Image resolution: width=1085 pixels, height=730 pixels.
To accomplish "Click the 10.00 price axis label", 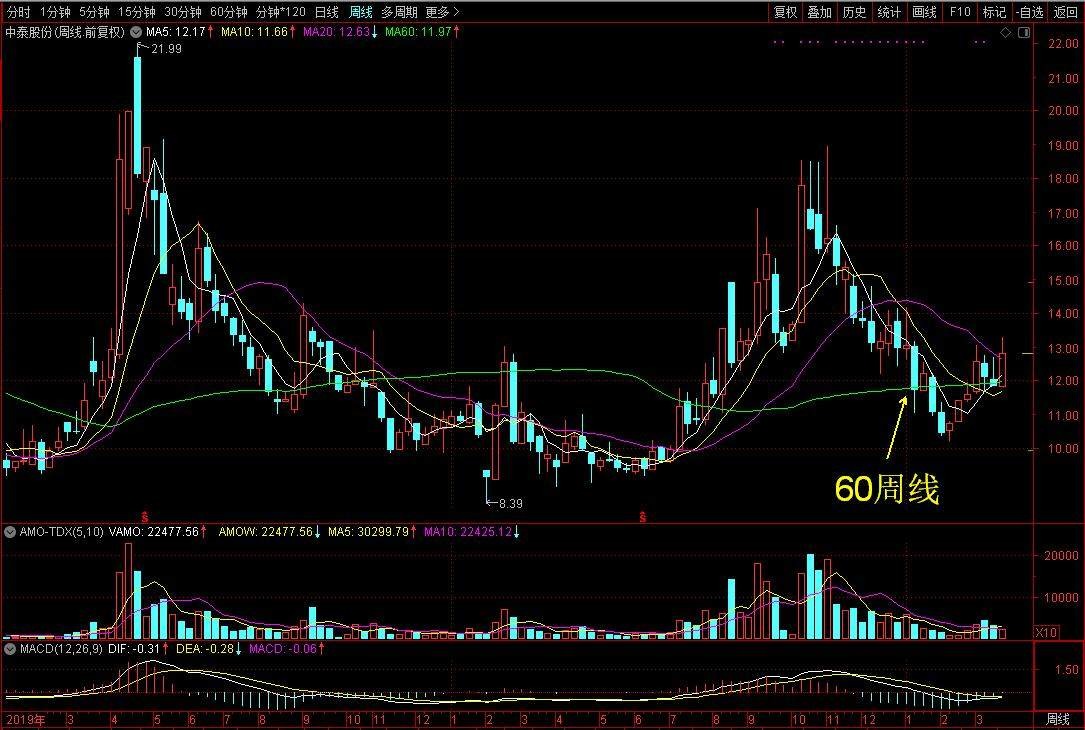I will tap(1063, 449).
